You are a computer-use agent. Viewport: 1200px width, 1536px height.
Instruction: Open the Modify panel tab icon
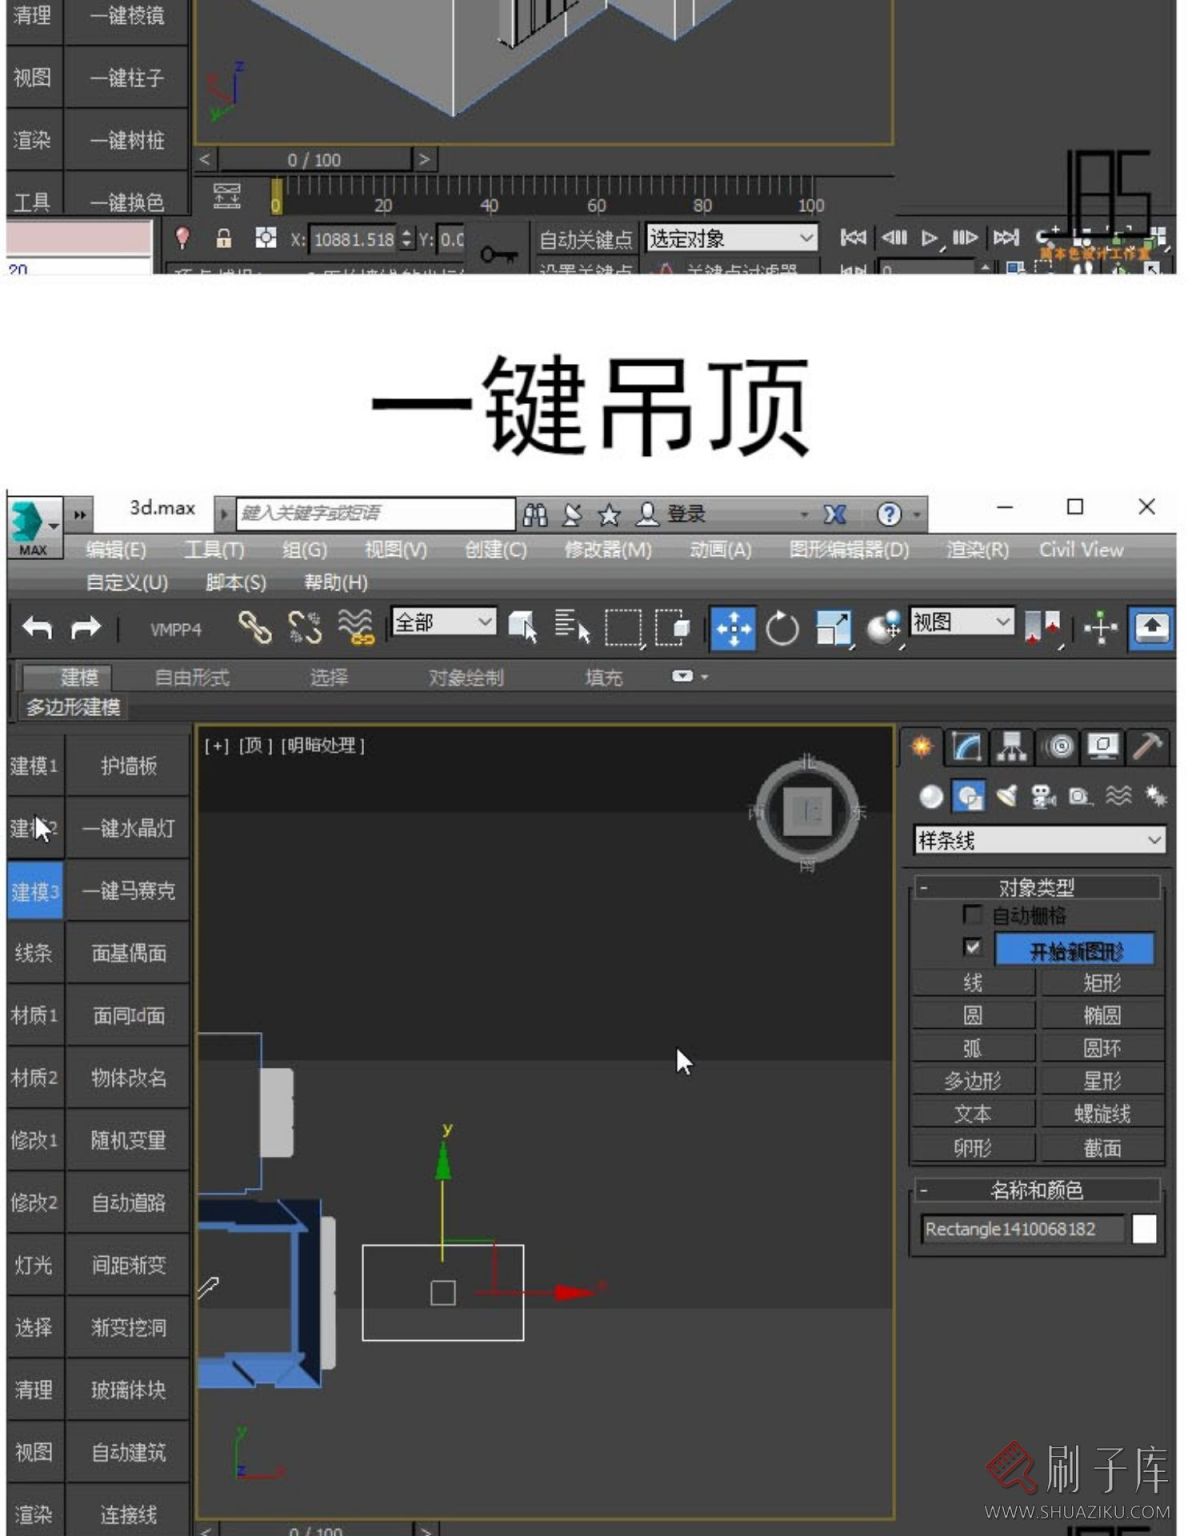coord(966,746)
